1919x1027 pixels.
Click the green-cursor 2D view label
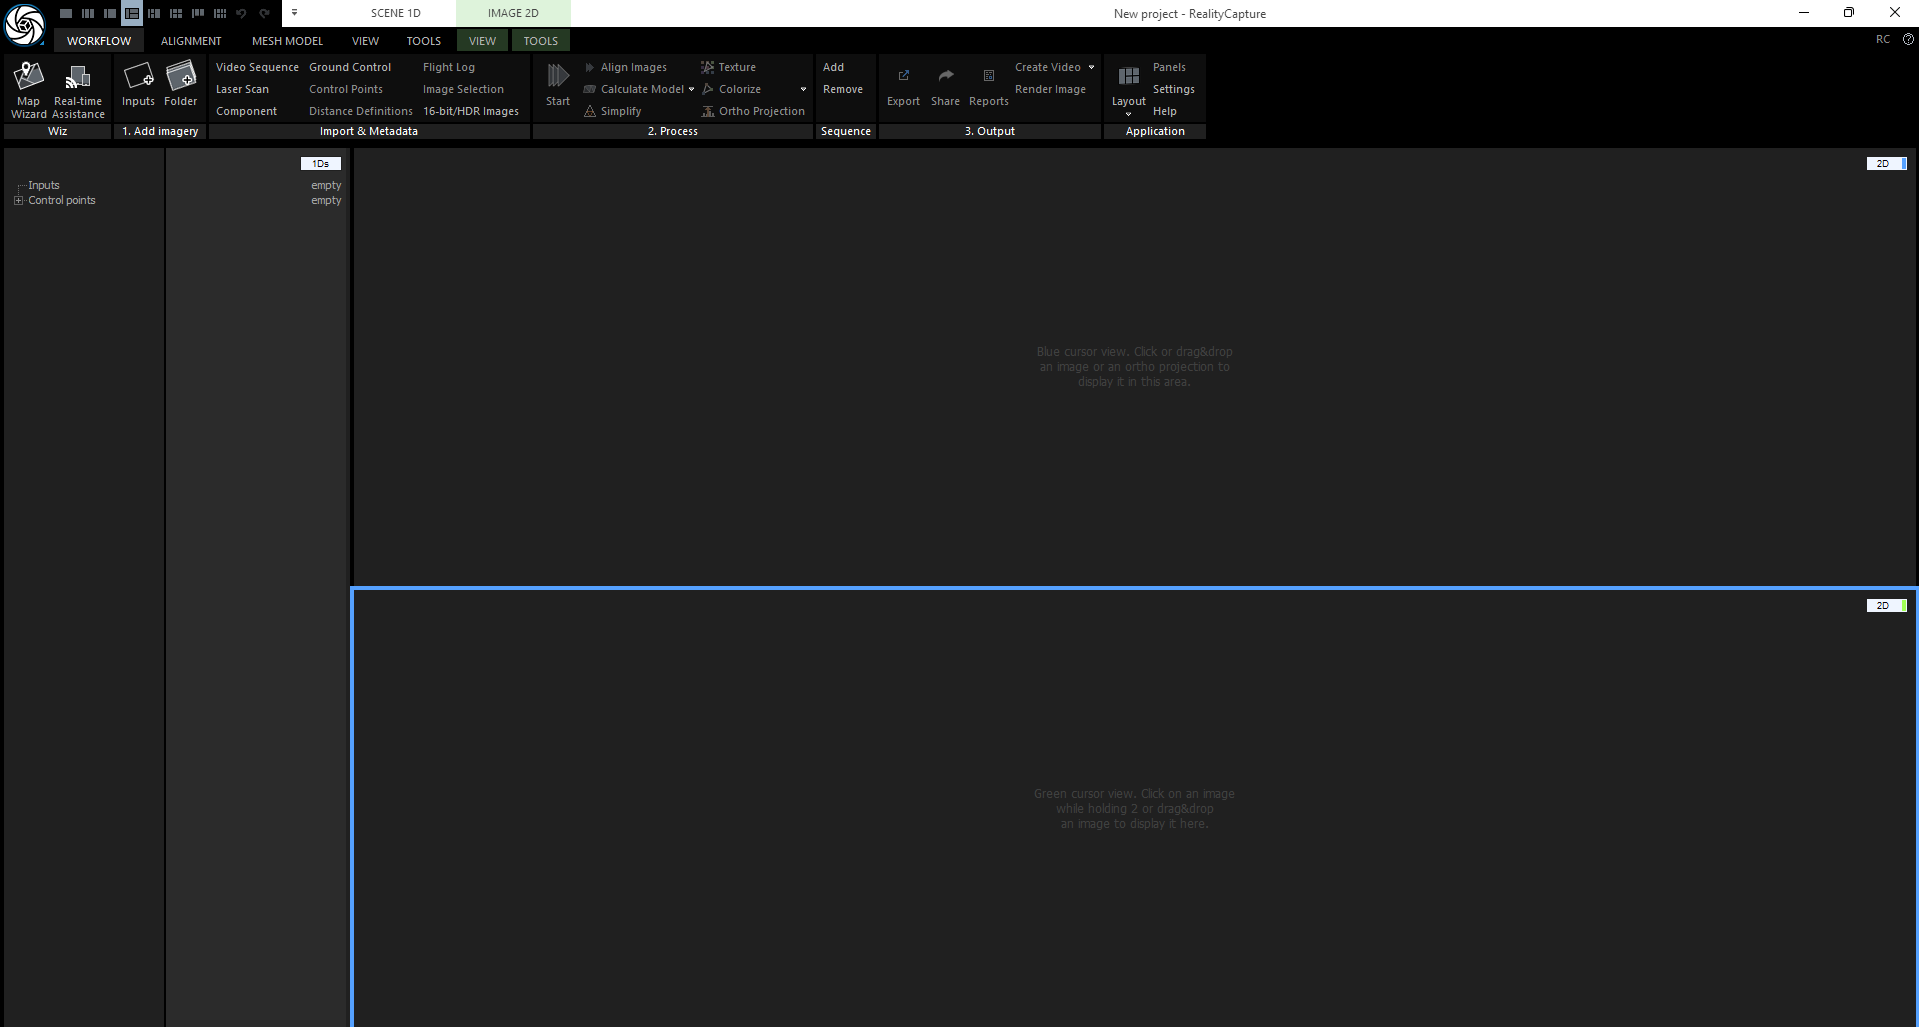click(1886, 605)
